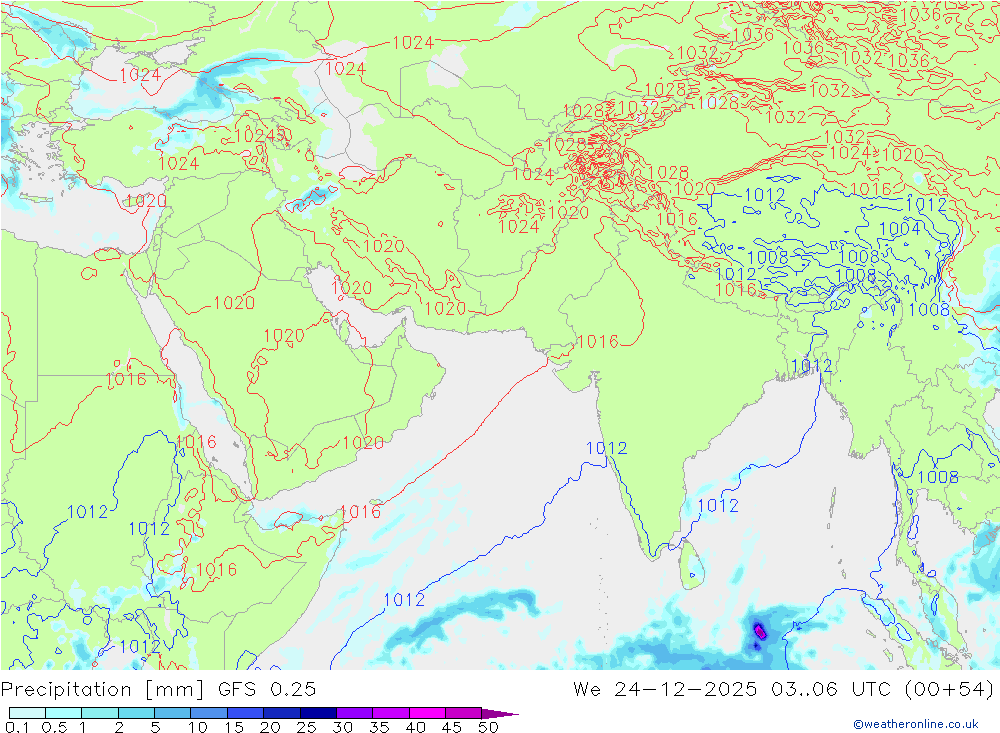1000x733 pixels.
Task: Pick the 20–25 mm dark blue legend swatch
Action: click(x=282, y=713)
